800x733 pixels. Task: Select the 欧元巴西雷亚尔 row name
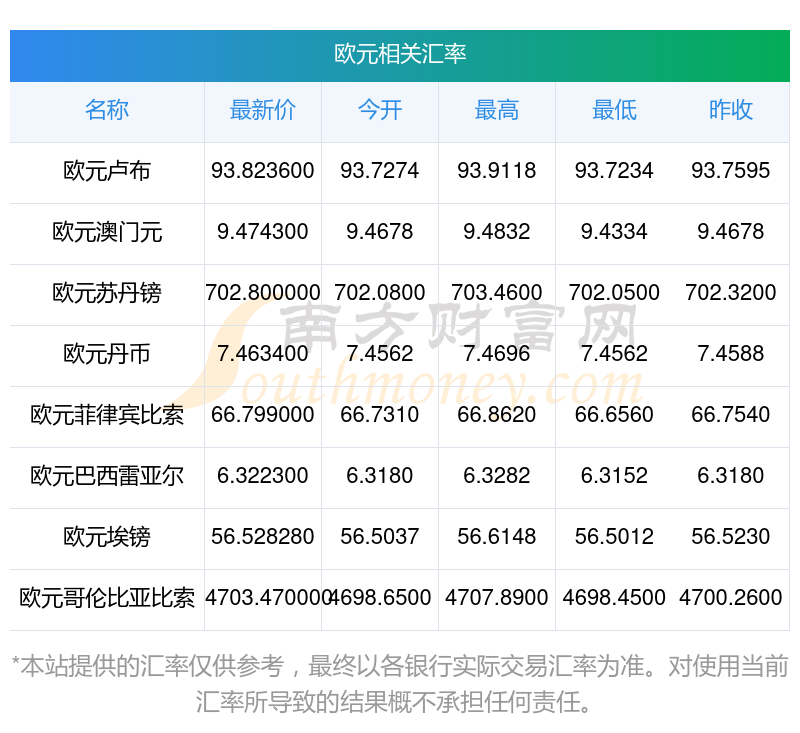(x=107, y=476)
